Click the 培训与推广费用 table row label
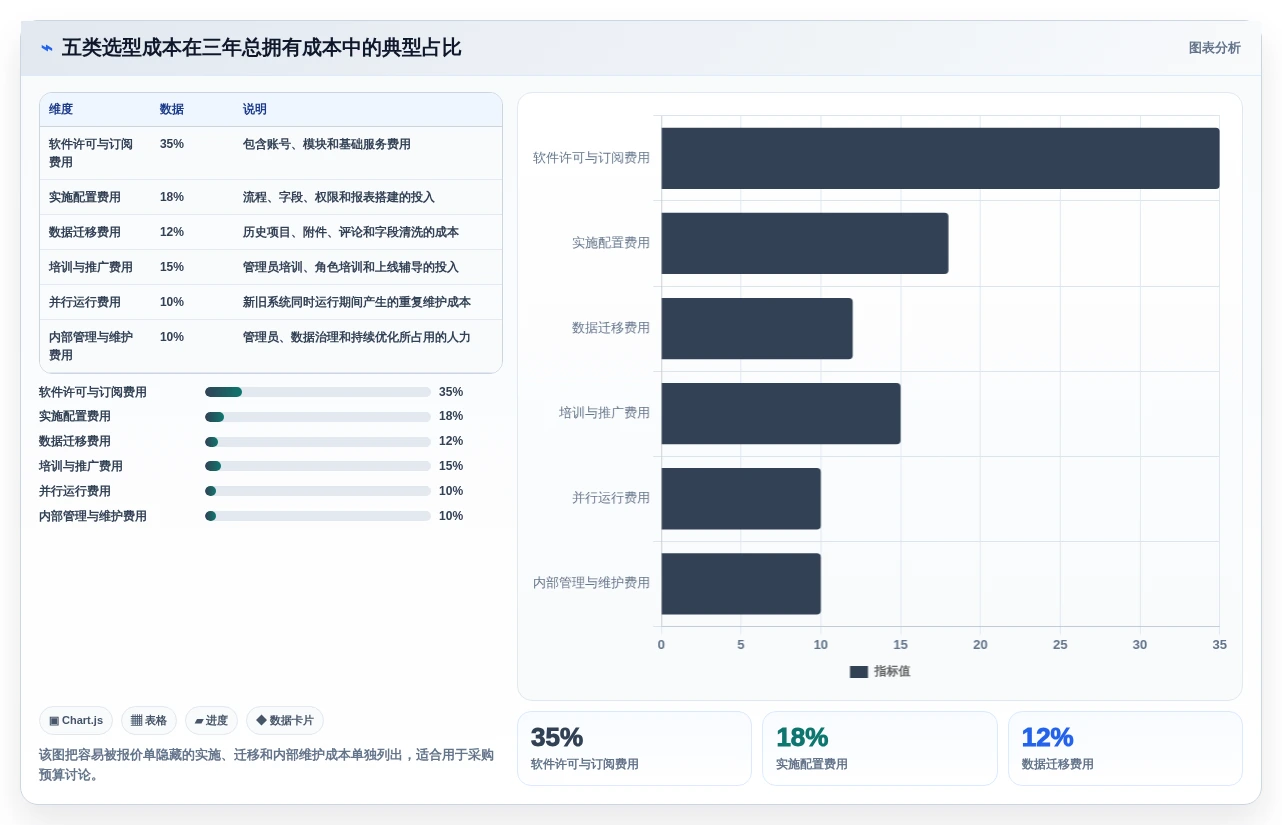 coord(91,267)
